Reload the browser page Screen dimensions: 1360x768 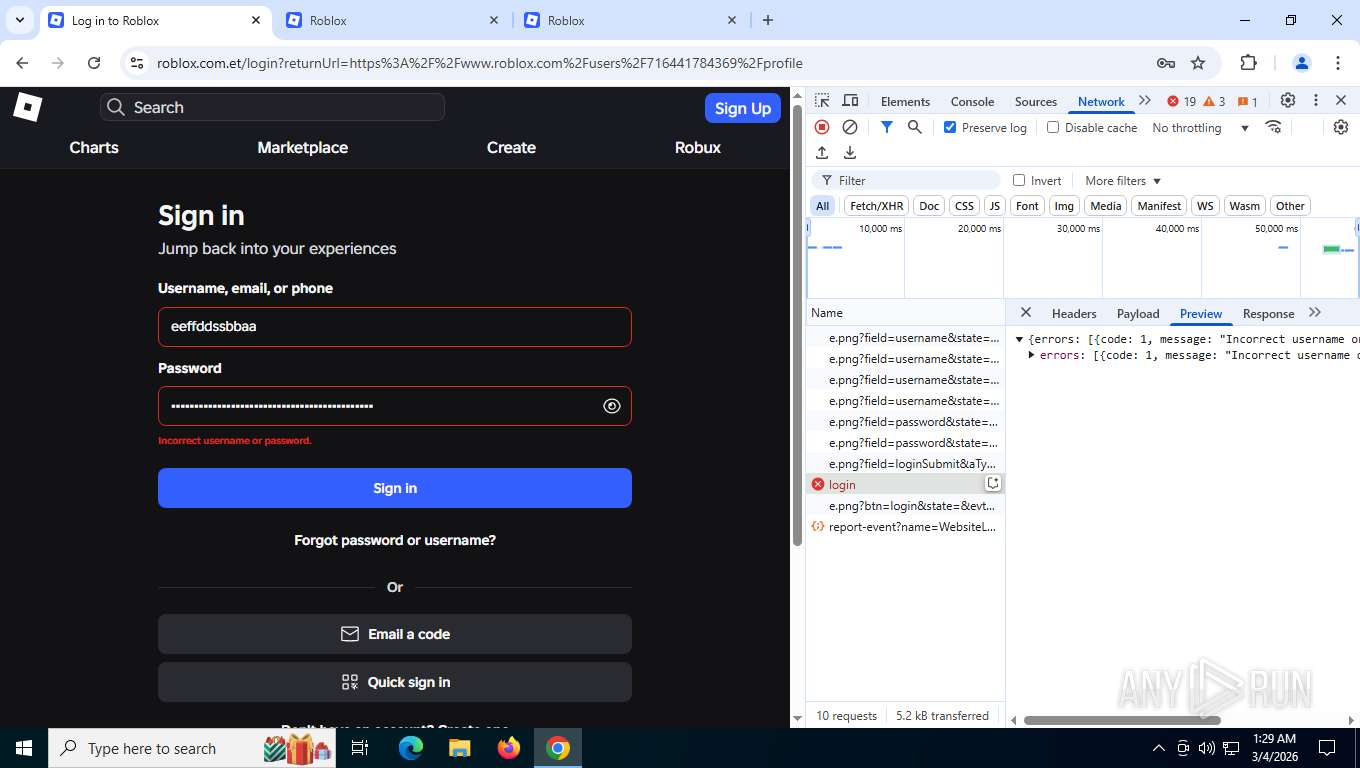coord(94,63)
